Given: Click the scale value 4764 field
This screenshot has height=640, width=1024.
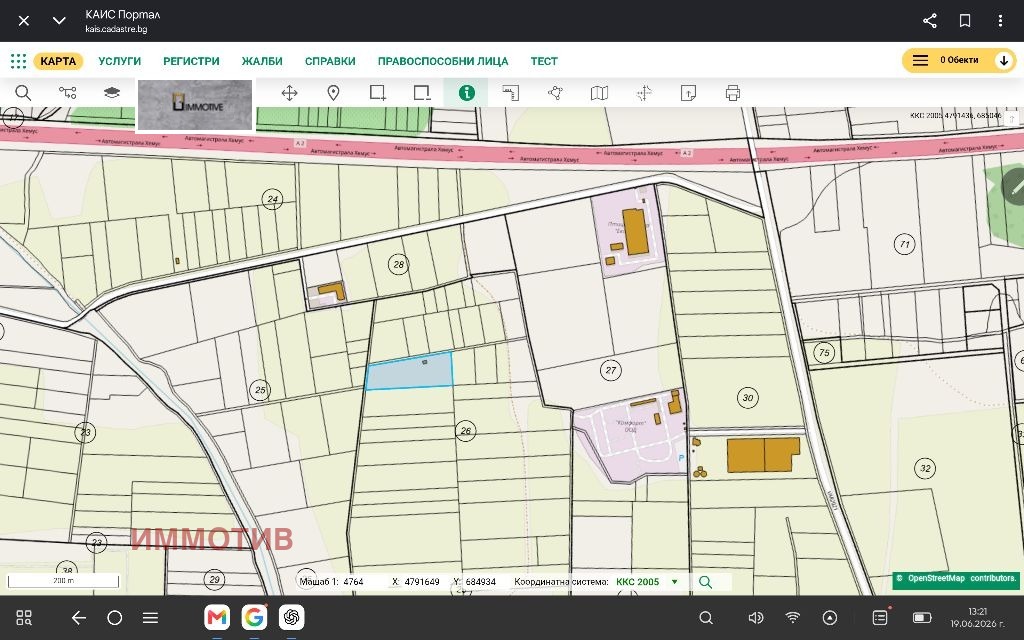Looking at the screenshot, I should click(x=353, y=582).
